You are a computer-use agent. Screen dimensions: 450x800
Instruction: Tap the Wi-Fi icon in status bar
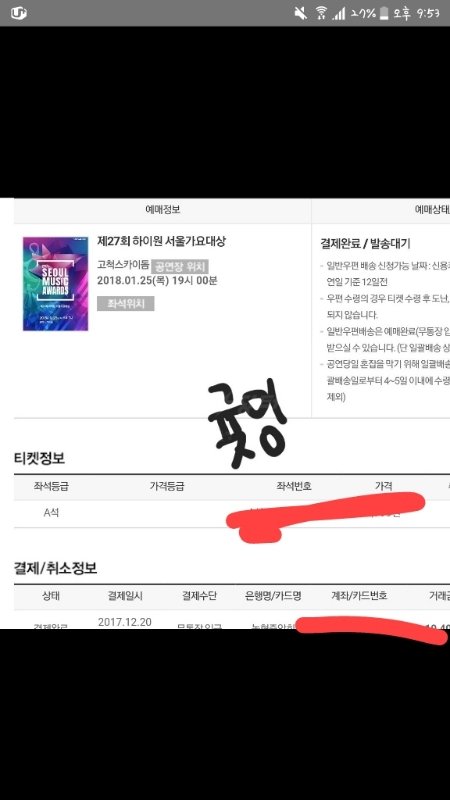point(321,13)
